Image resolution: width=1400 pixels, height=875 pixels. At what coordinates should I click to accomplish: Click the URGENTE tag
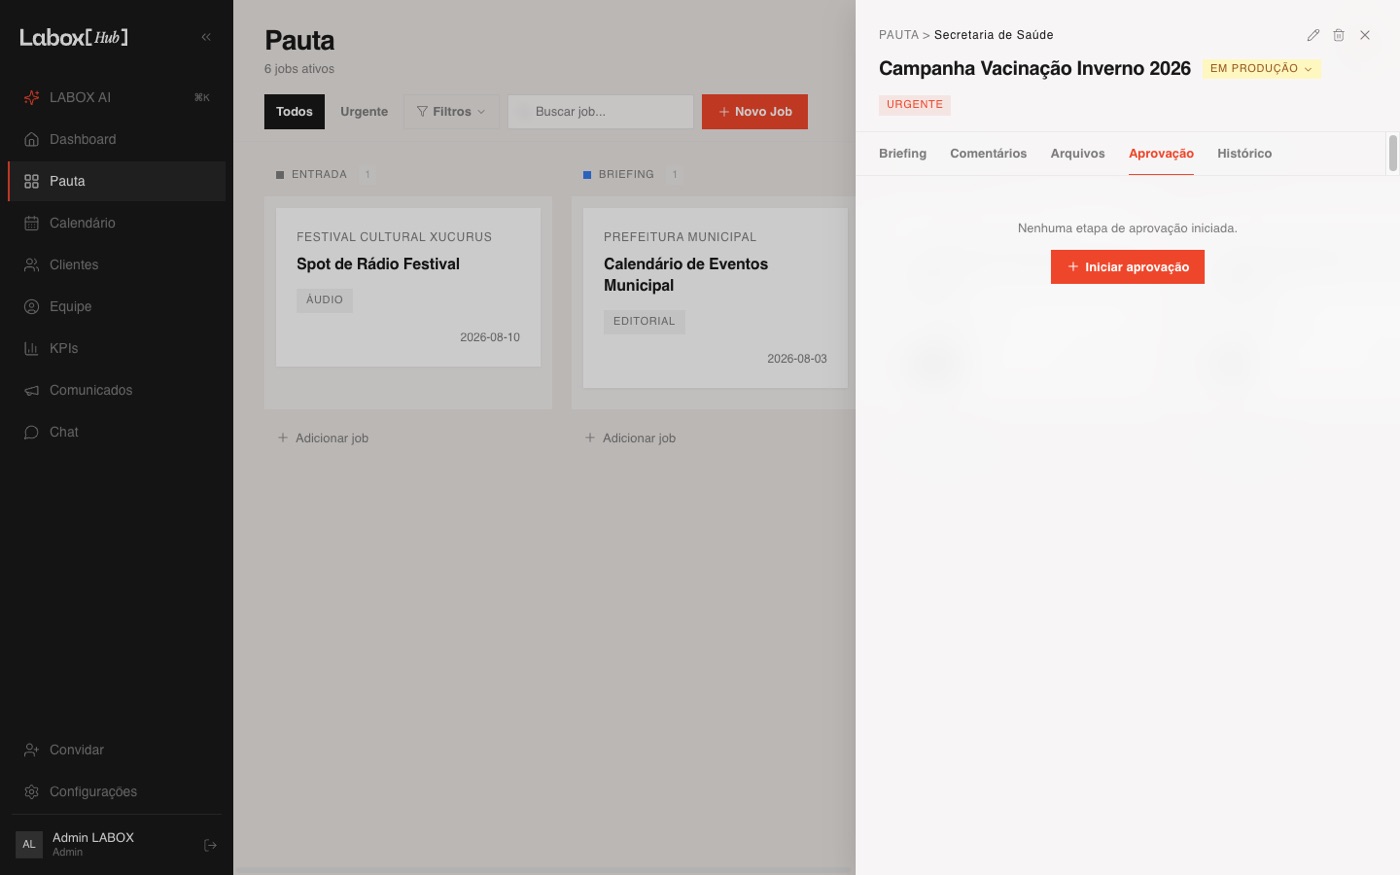(915, 105)
